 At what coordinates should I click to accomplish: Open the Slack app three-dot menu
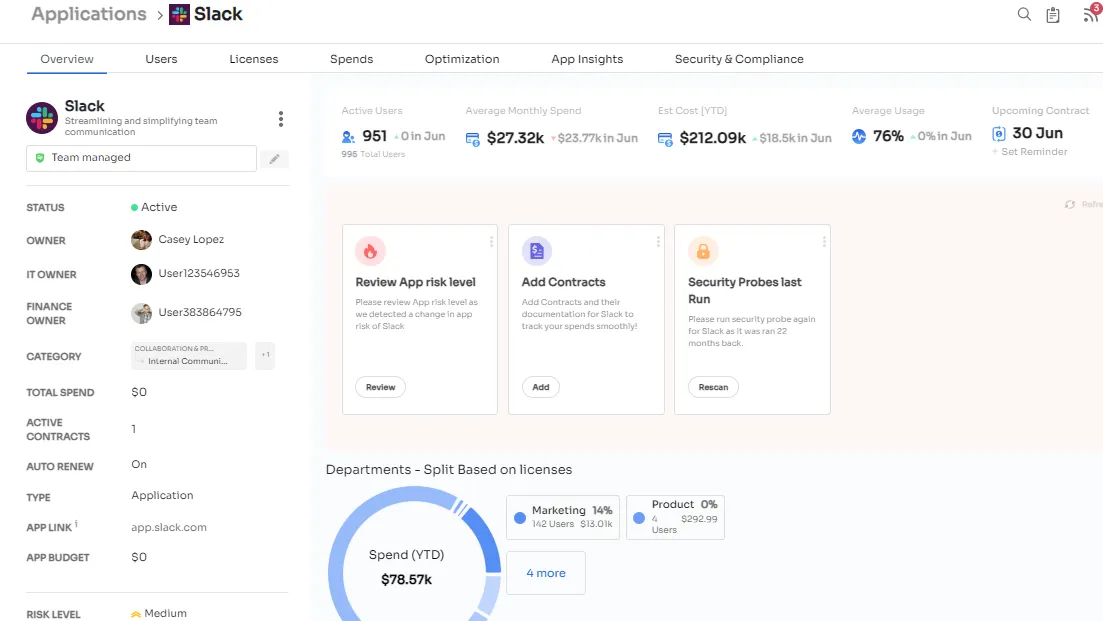tap(281, 119)
